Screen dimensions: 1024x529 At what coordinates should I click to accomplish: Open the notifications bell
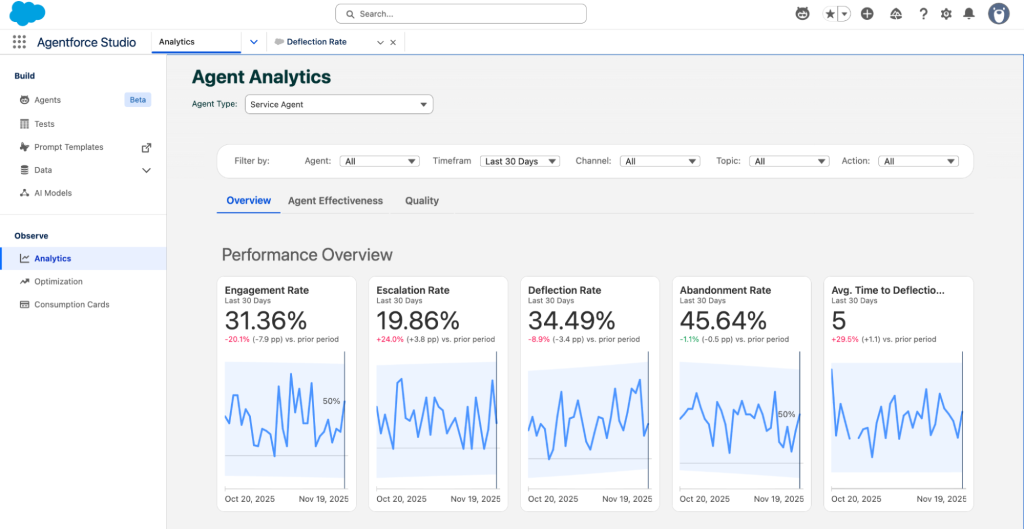969,14
